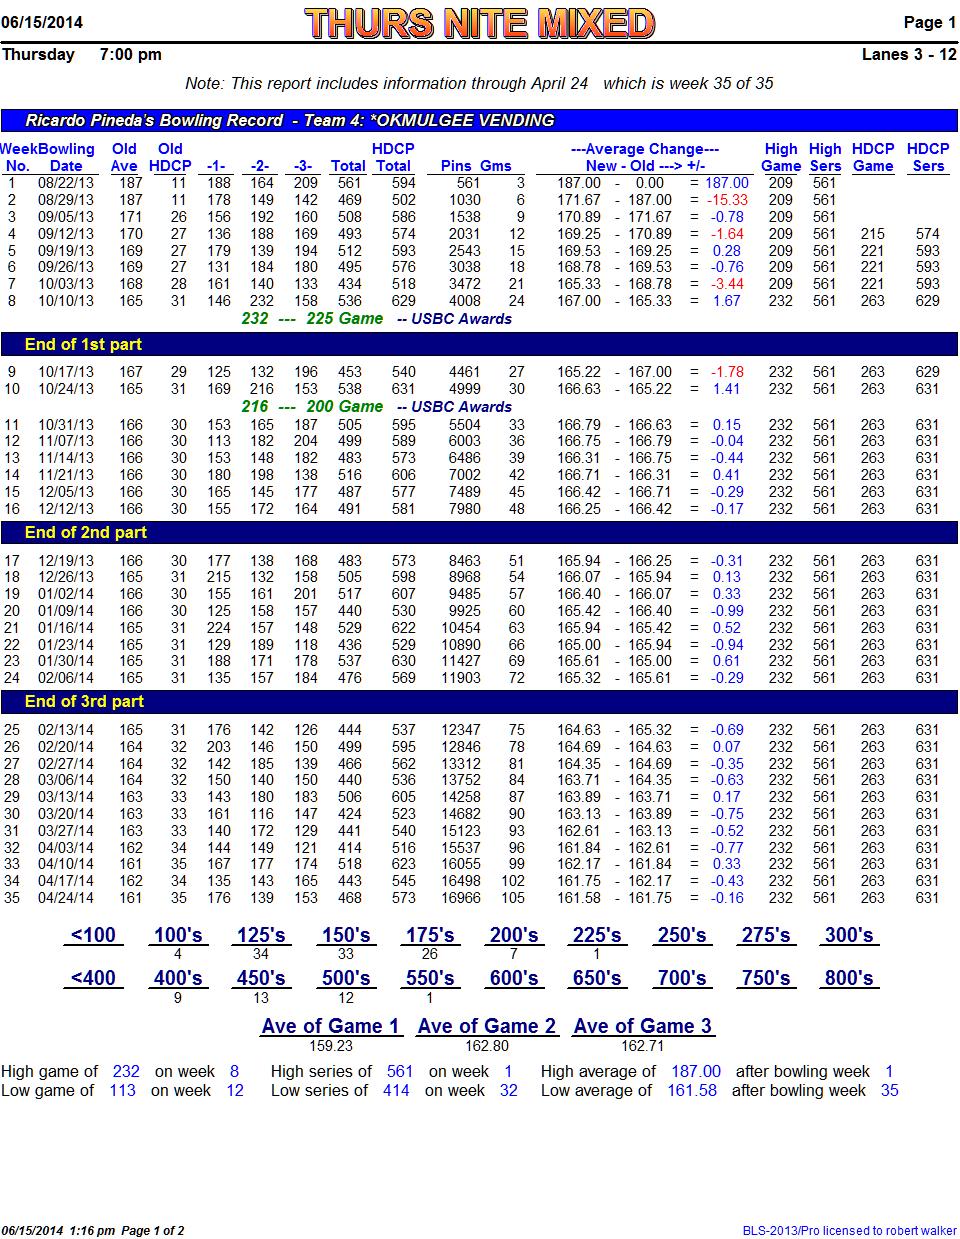This screenshot has width=960, height=1239.
Task: Click the 550's series distribution heading
Action: coord(430,979)
